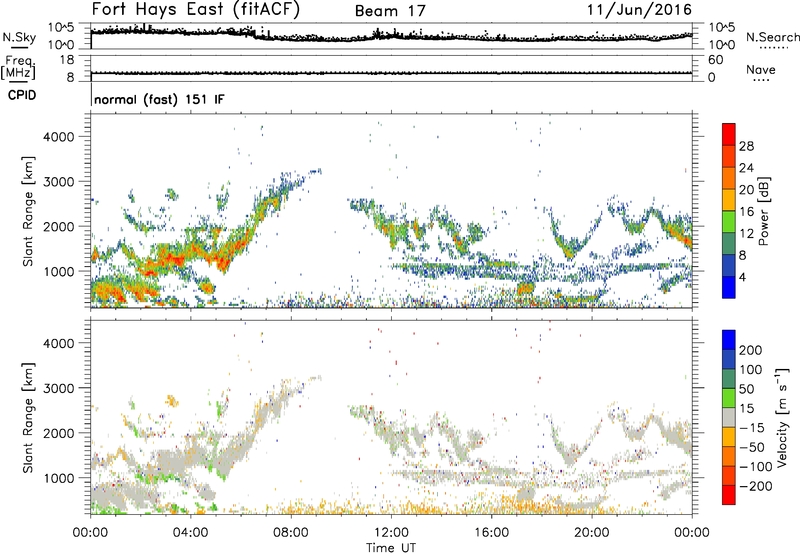This screenshot has width=800, height=554.
Task: Click the text 'normal (fast) 151 IF'
Action: 159,99
